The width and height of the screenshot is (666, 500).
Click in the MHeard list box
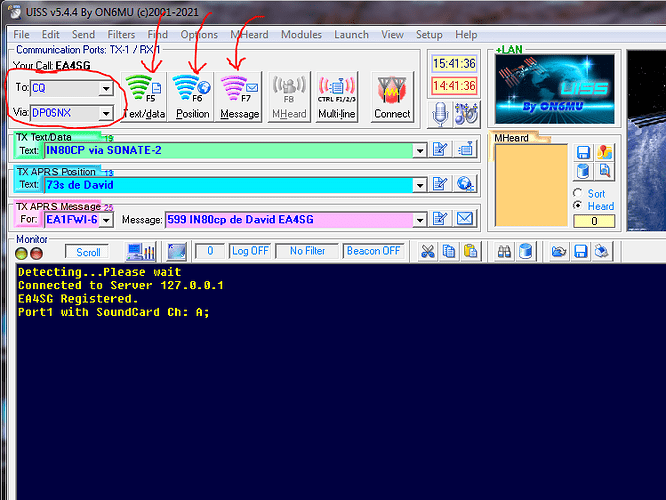point(531,185)
